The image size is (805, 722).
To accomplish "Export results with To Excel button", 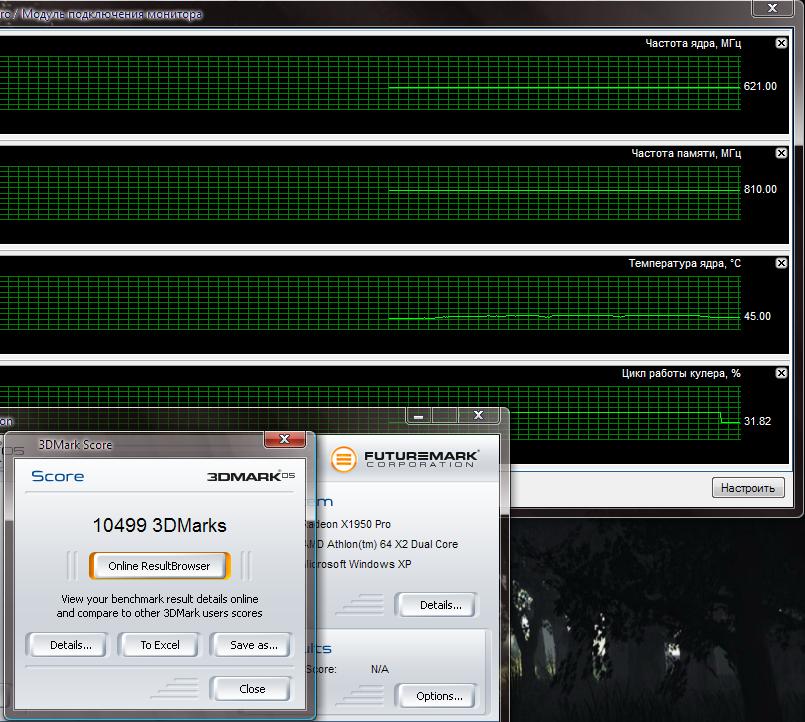I will [160, 645].
